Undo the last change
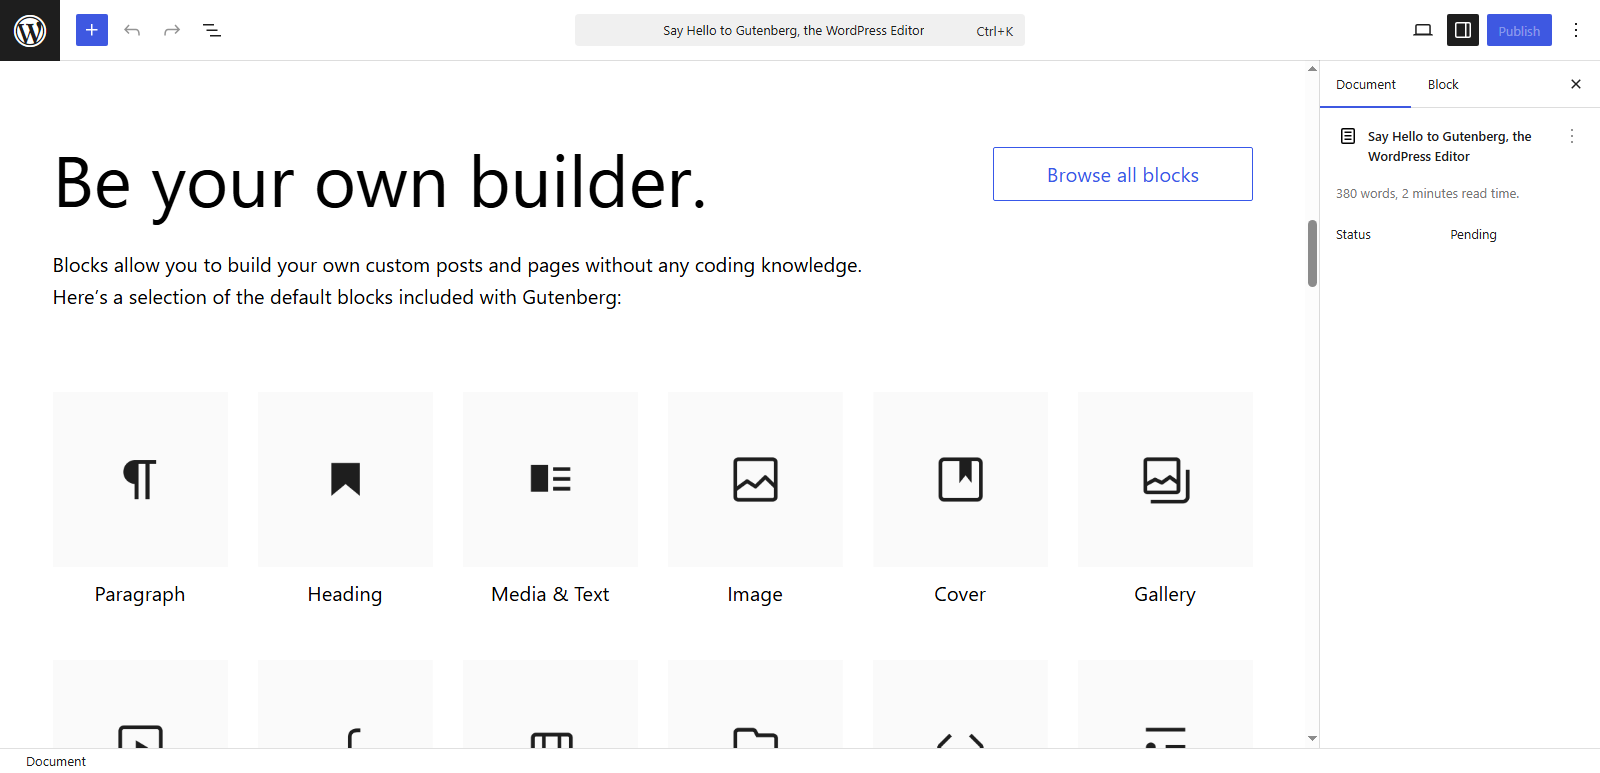This screenshot has height=773, width=1600. tap(132, 30)
